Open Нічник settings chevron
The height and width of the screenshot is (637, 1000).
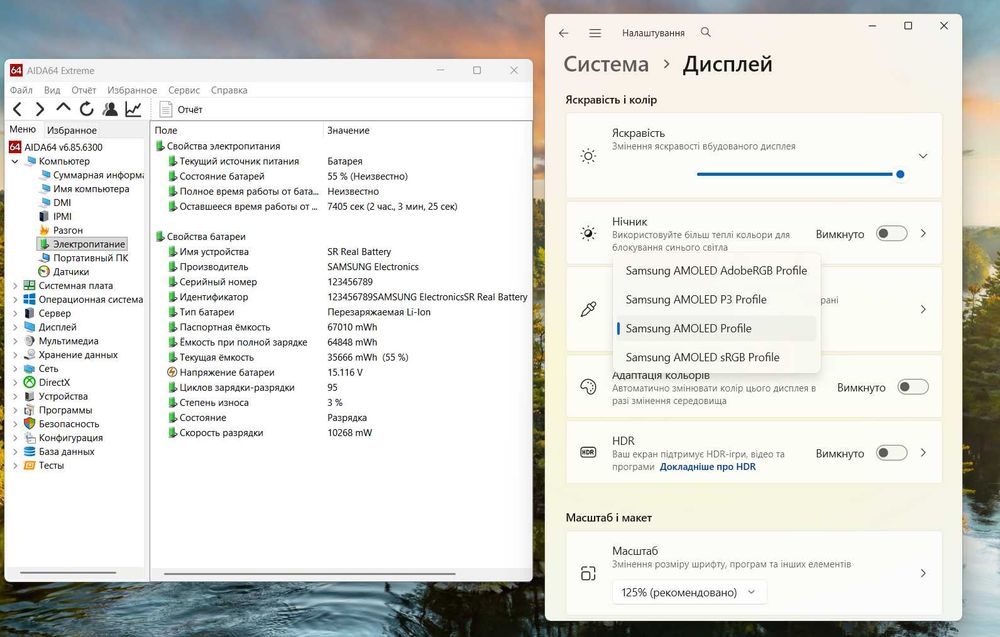point(923,234)
